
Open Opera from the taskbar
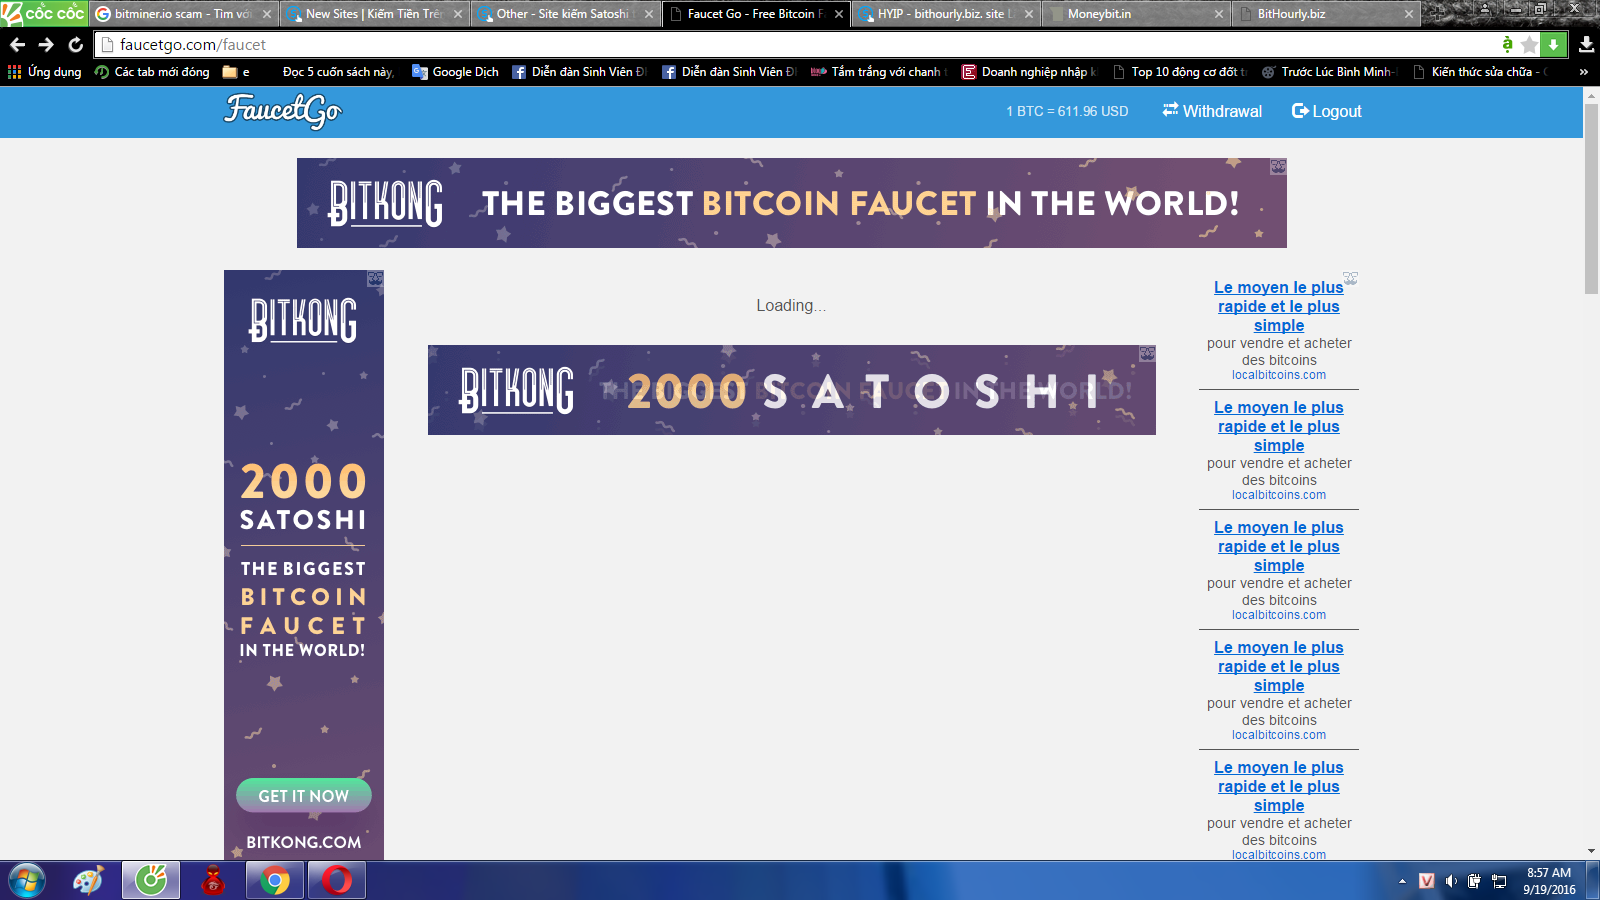point(337,881)
